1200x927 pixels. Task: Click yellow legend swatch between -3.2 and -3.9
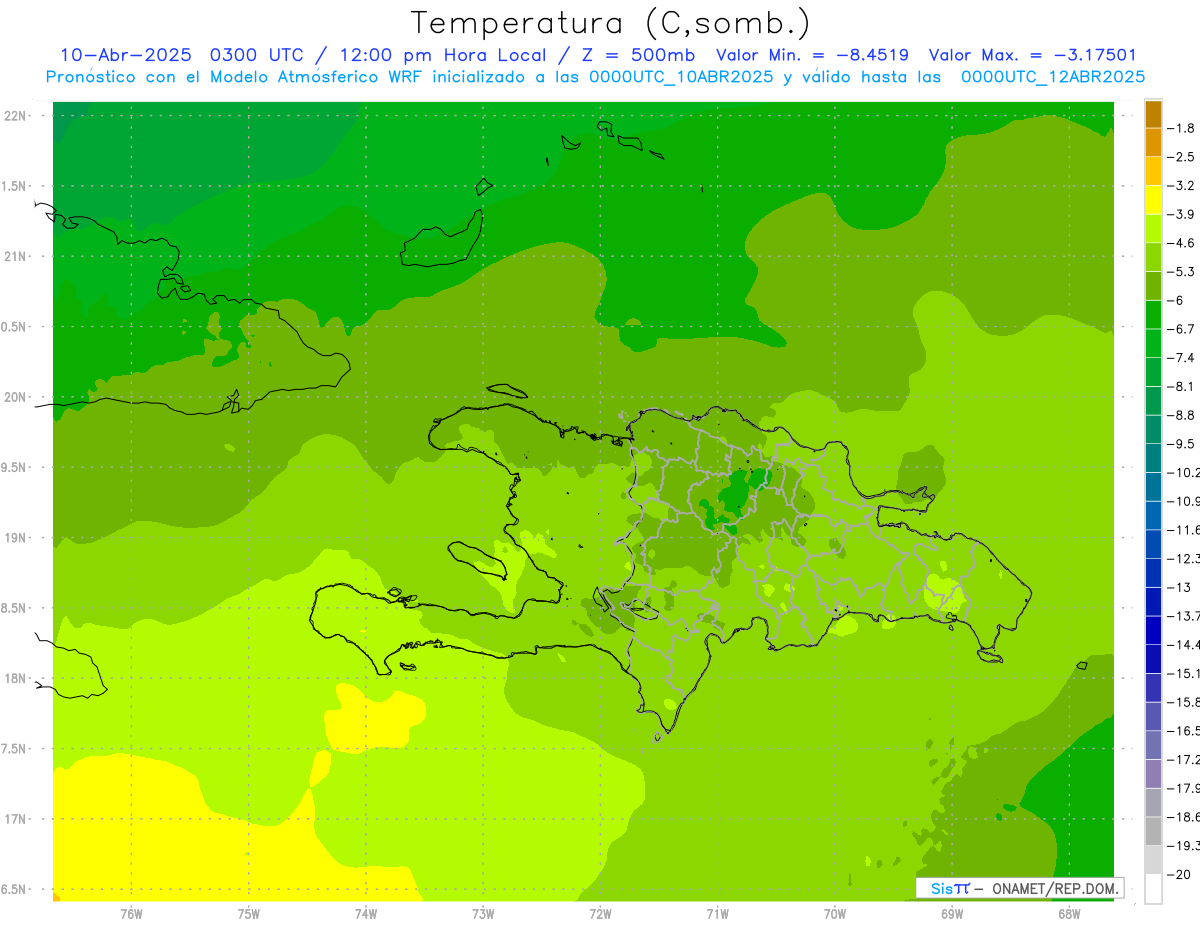click(x=1153, y=200)
